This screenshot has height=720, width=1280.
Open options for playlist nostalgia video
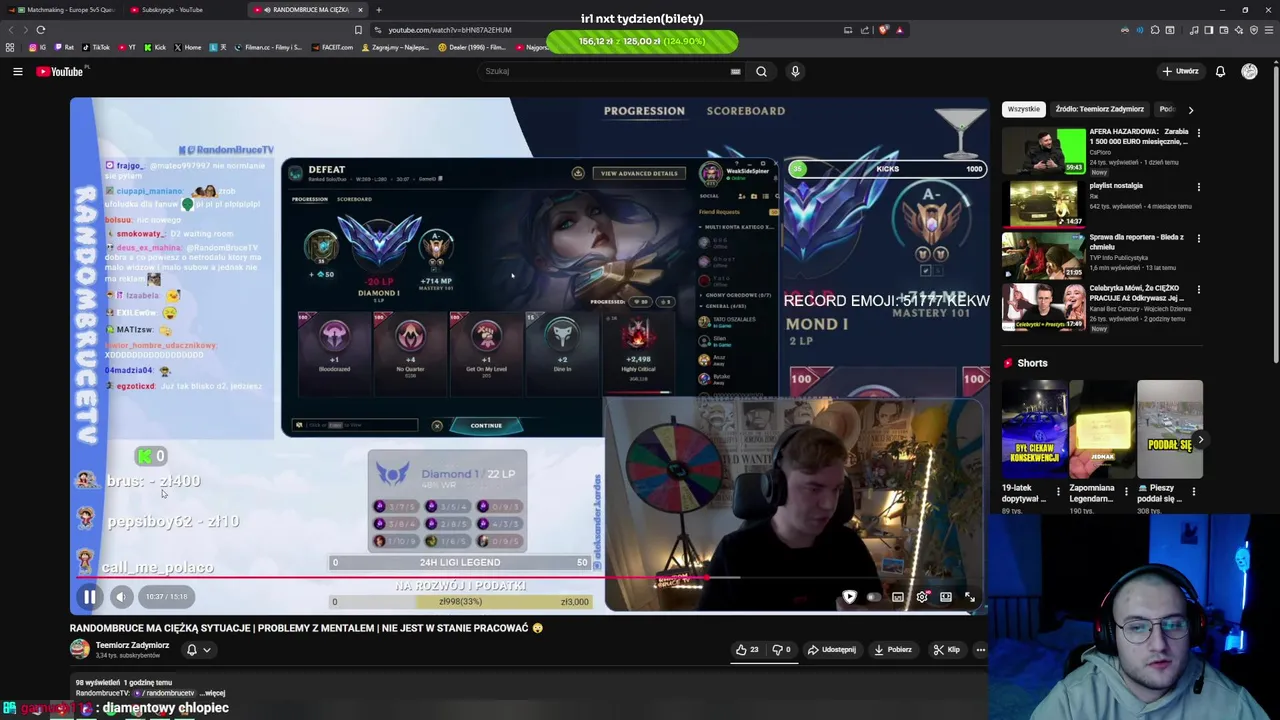point(1198,187)
